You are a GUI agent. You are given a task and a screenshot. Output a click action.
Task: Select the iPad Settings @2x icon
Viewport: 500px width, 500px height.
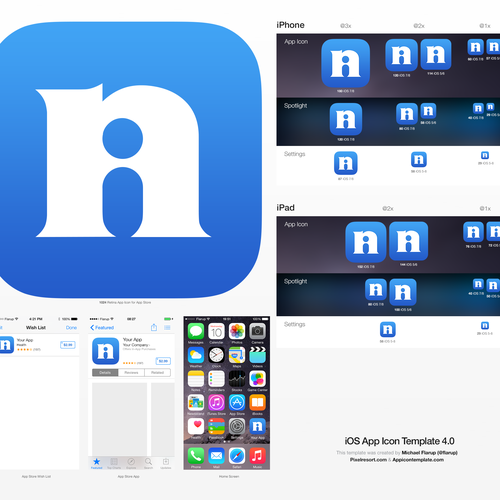pos(388,329)
